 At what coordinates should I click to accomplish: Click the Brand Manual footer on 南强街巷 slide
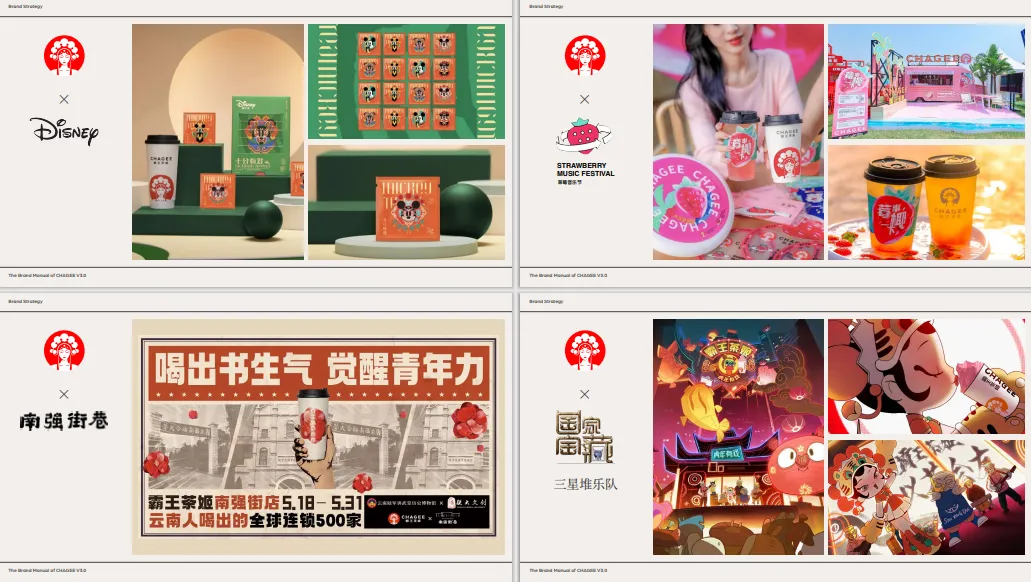point(47,570)
